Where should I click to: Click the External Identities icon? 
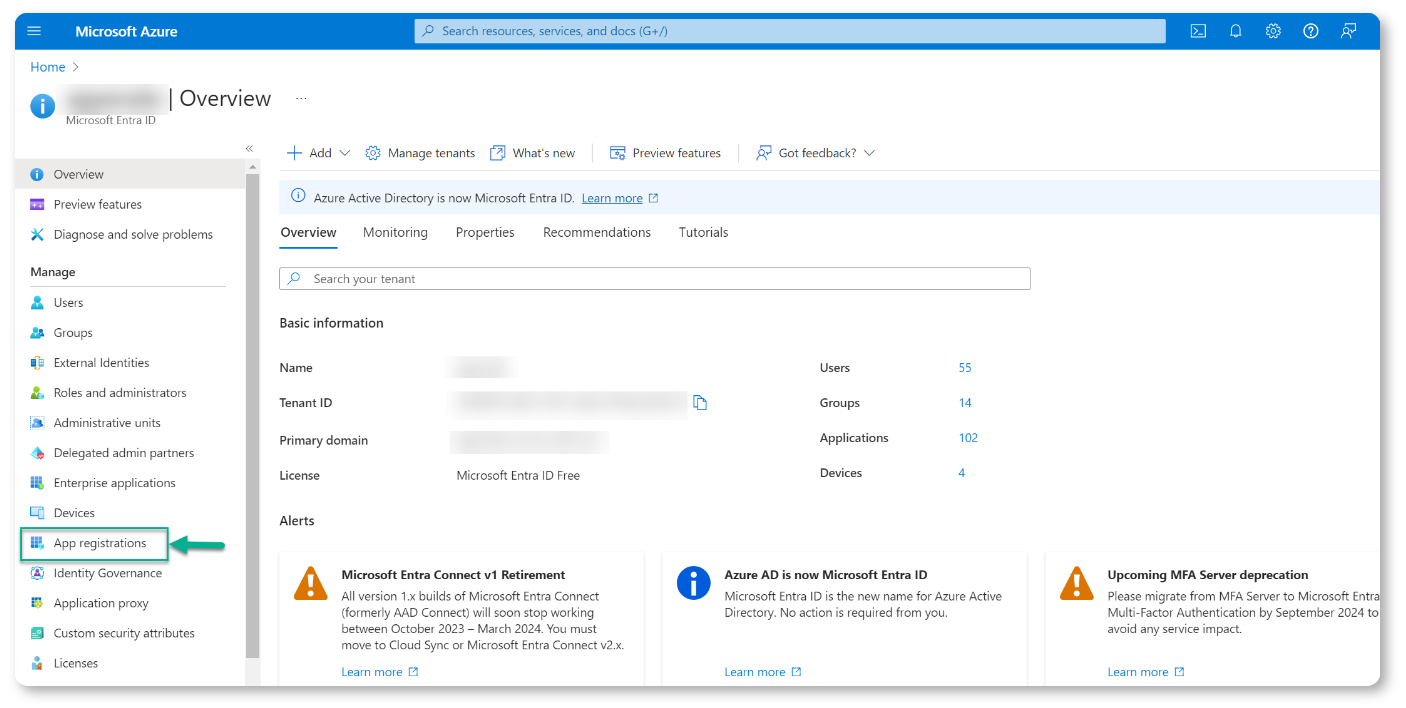pos(37,363)
